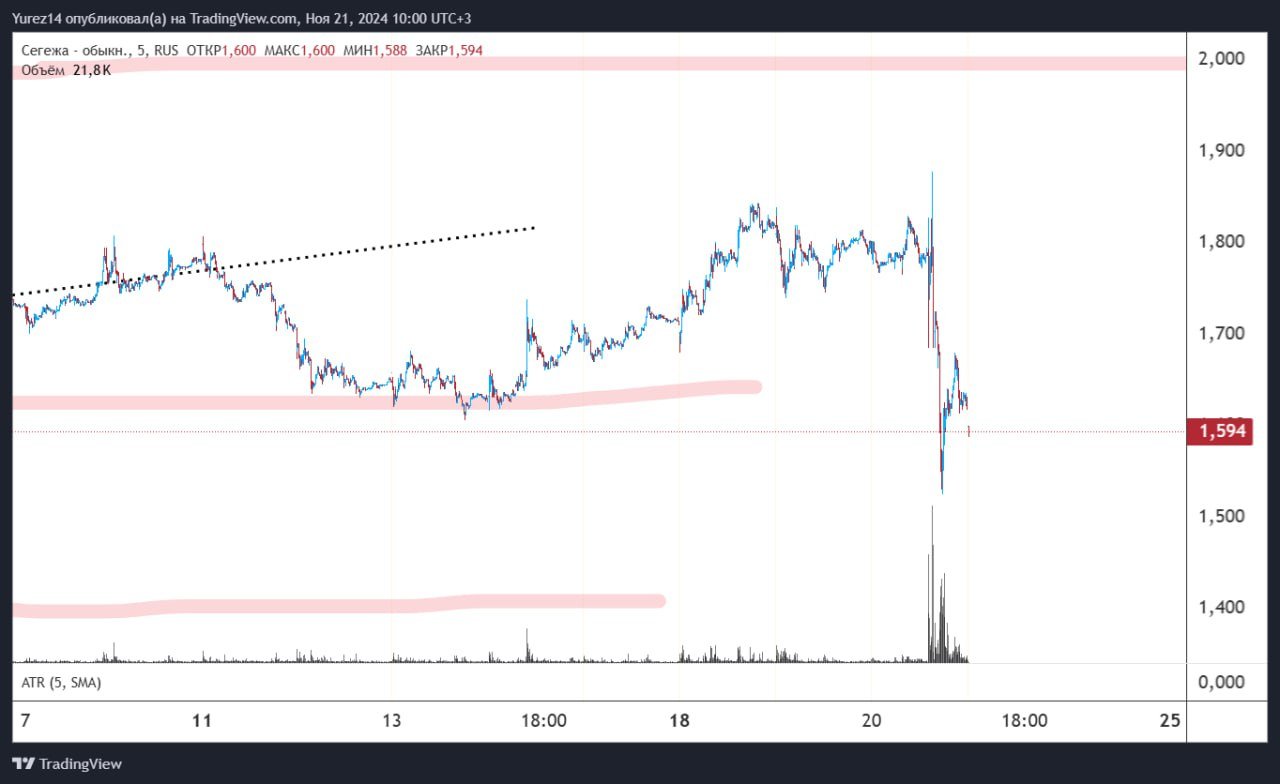
Task: Click the date label 7 on time axis
Action: [x=26, y=720]
